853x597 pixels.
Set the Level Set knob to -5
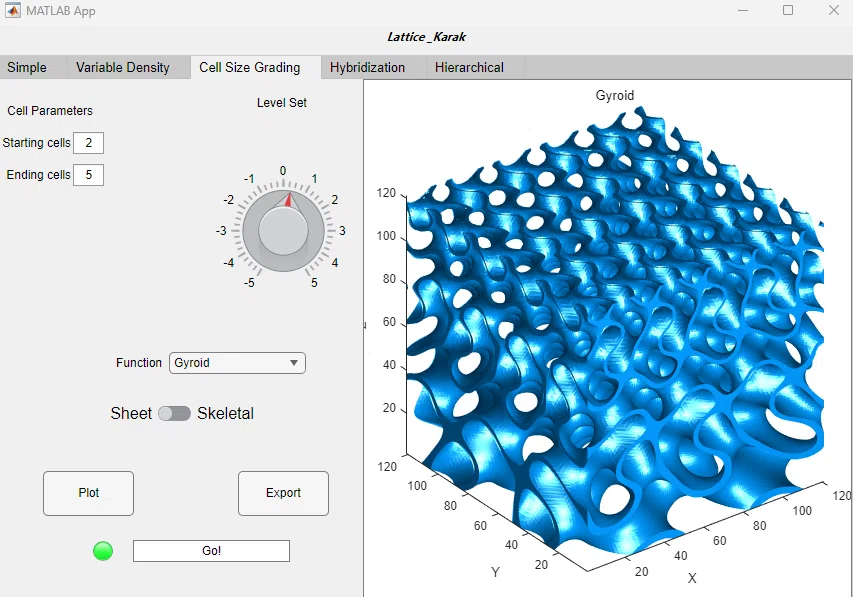point(249,282)
